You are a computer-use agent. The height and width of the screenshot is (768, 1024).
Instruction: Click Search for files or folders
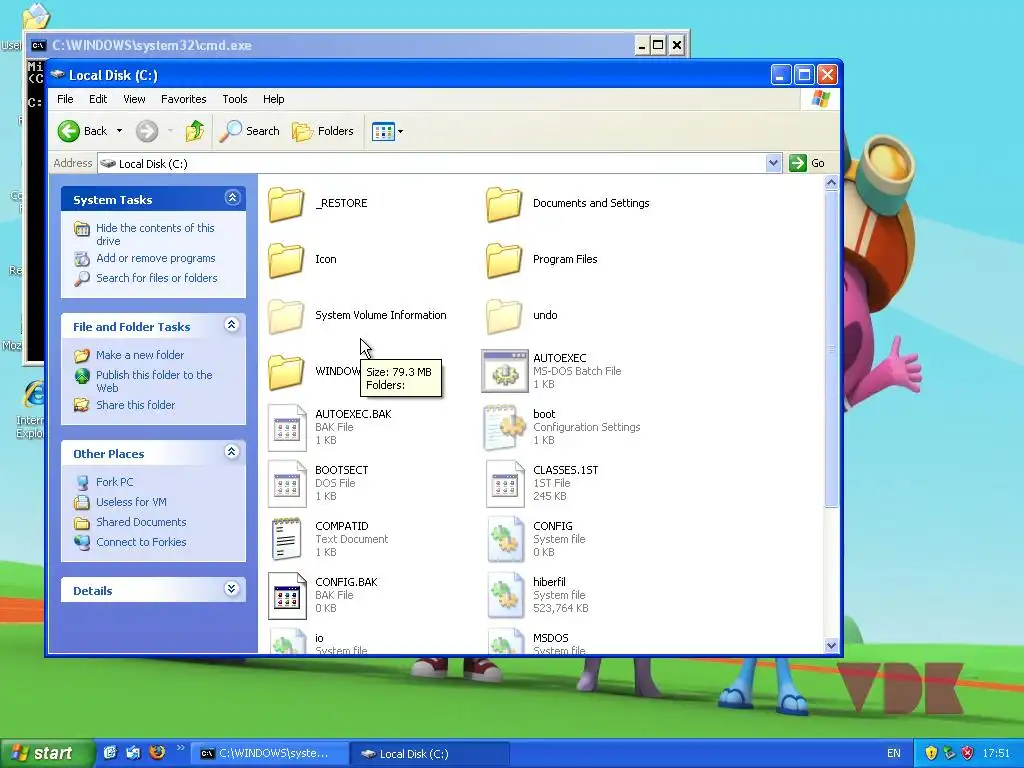point(157,278)
